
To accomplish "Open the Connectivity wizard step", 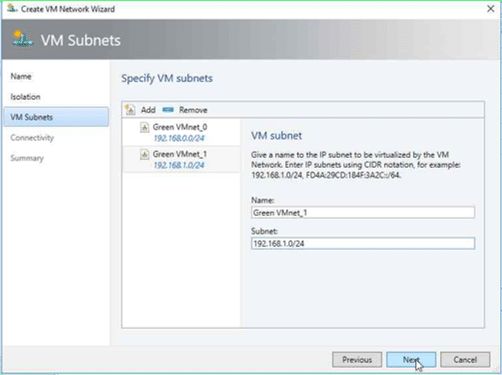I will [x=32, y=138].
